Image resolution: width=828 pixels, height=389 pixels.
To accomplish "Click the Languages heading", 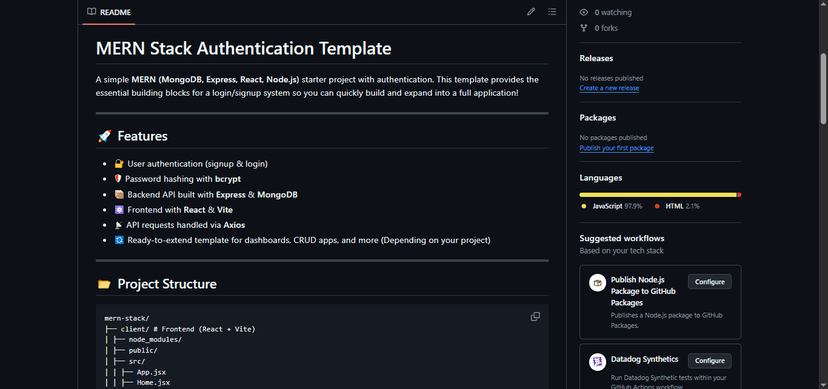I will (x=600, y=178).
